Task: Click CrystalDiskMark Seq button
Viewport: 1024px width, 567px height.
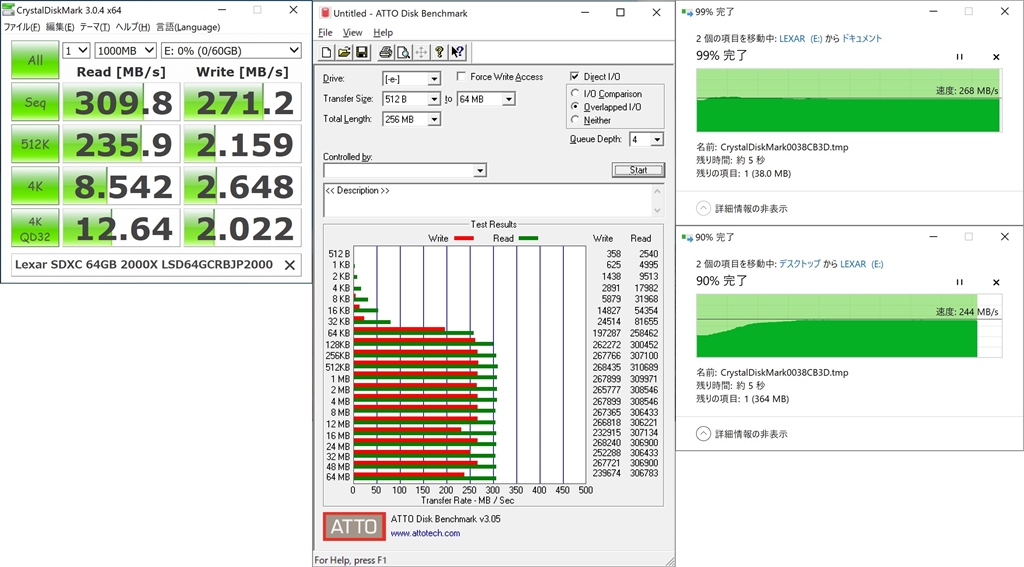Action: coord(35,103)
